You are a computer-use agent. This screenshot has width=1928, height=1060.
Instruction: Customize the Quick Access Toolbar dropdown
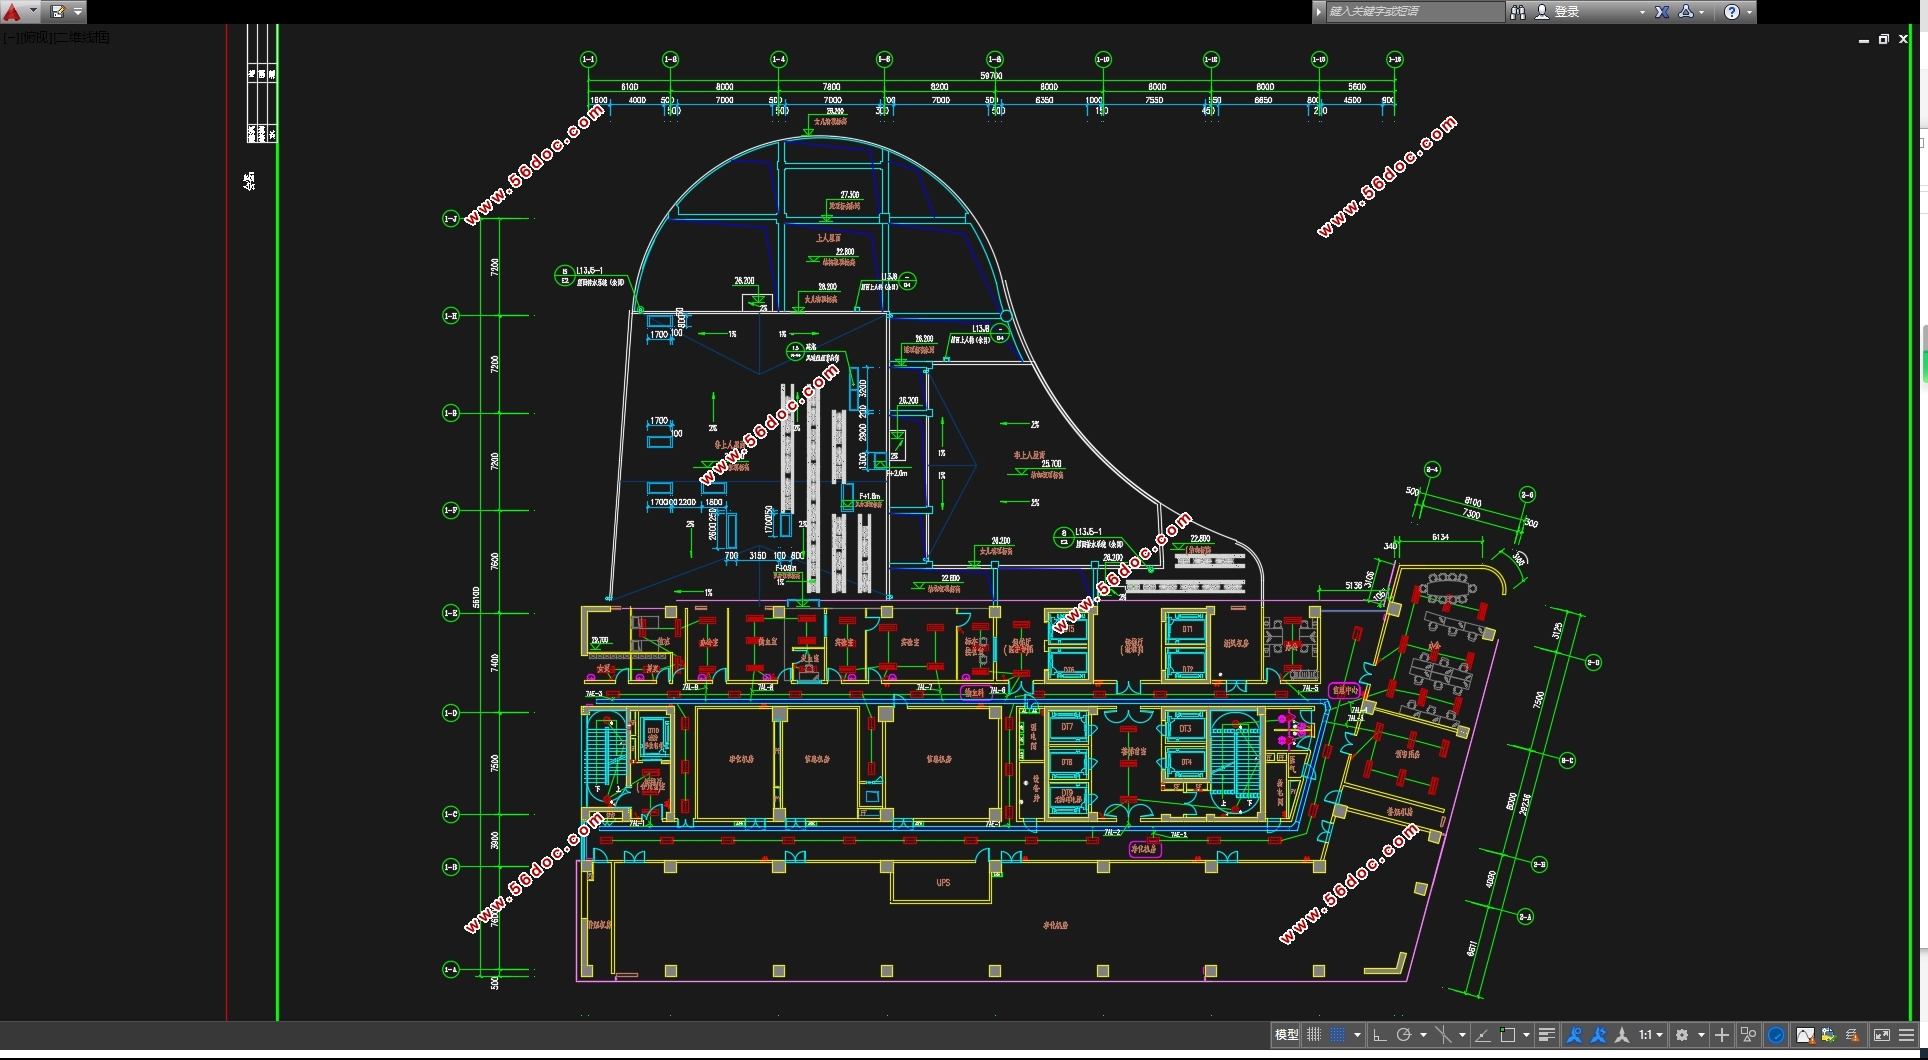pyautogui.click(x=78, y=12)
